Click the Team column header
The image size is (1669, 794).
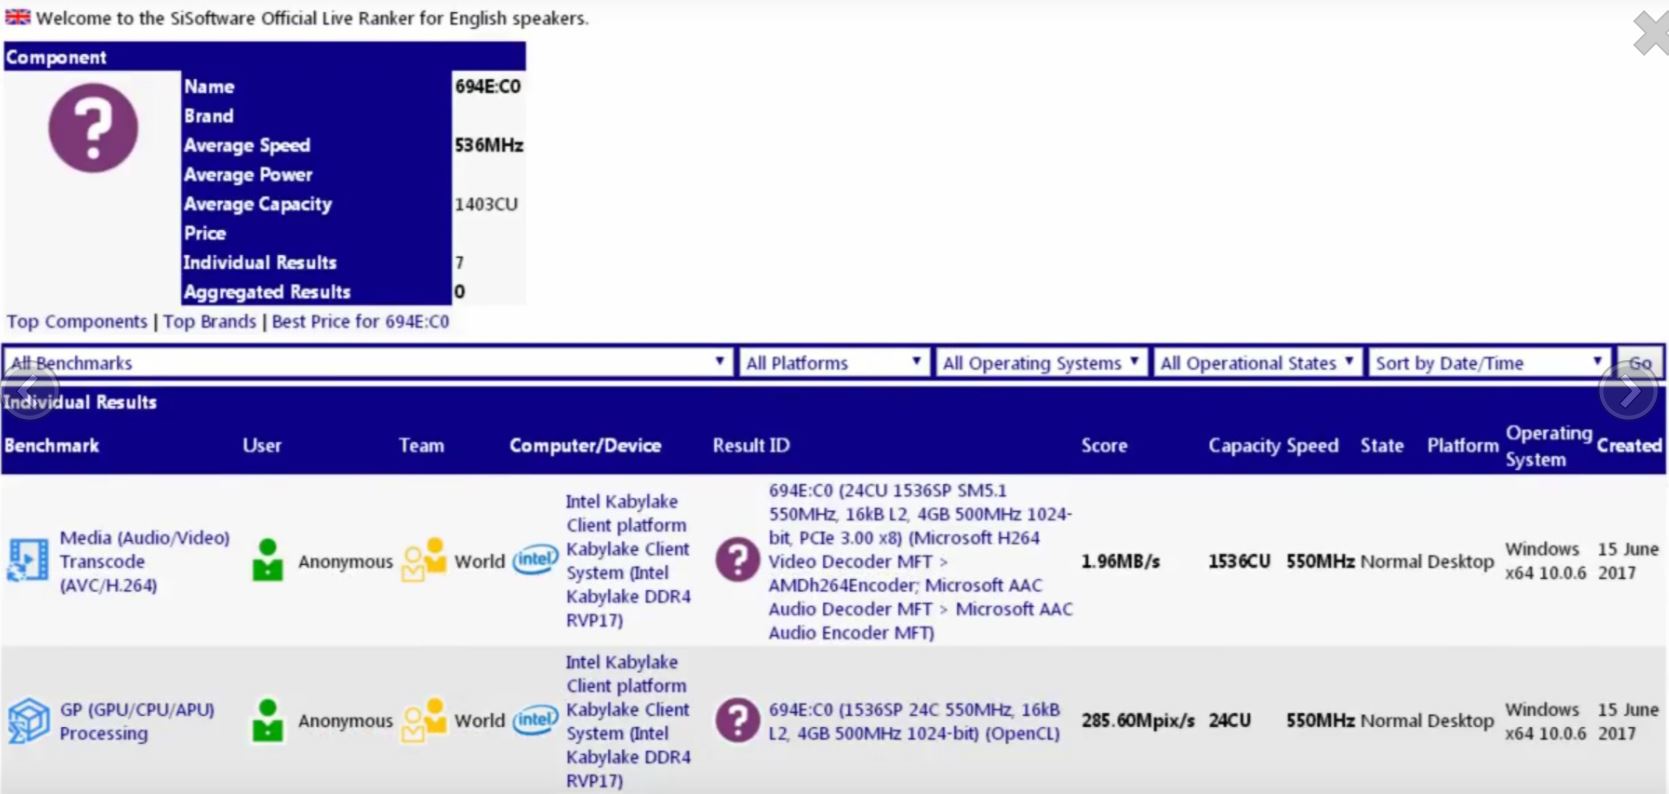[x=421, y=446]
